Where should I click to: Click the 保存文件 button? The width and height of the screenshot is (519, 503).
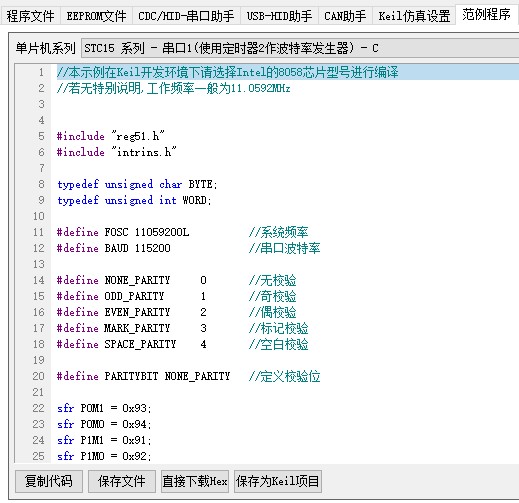point(122,481)
